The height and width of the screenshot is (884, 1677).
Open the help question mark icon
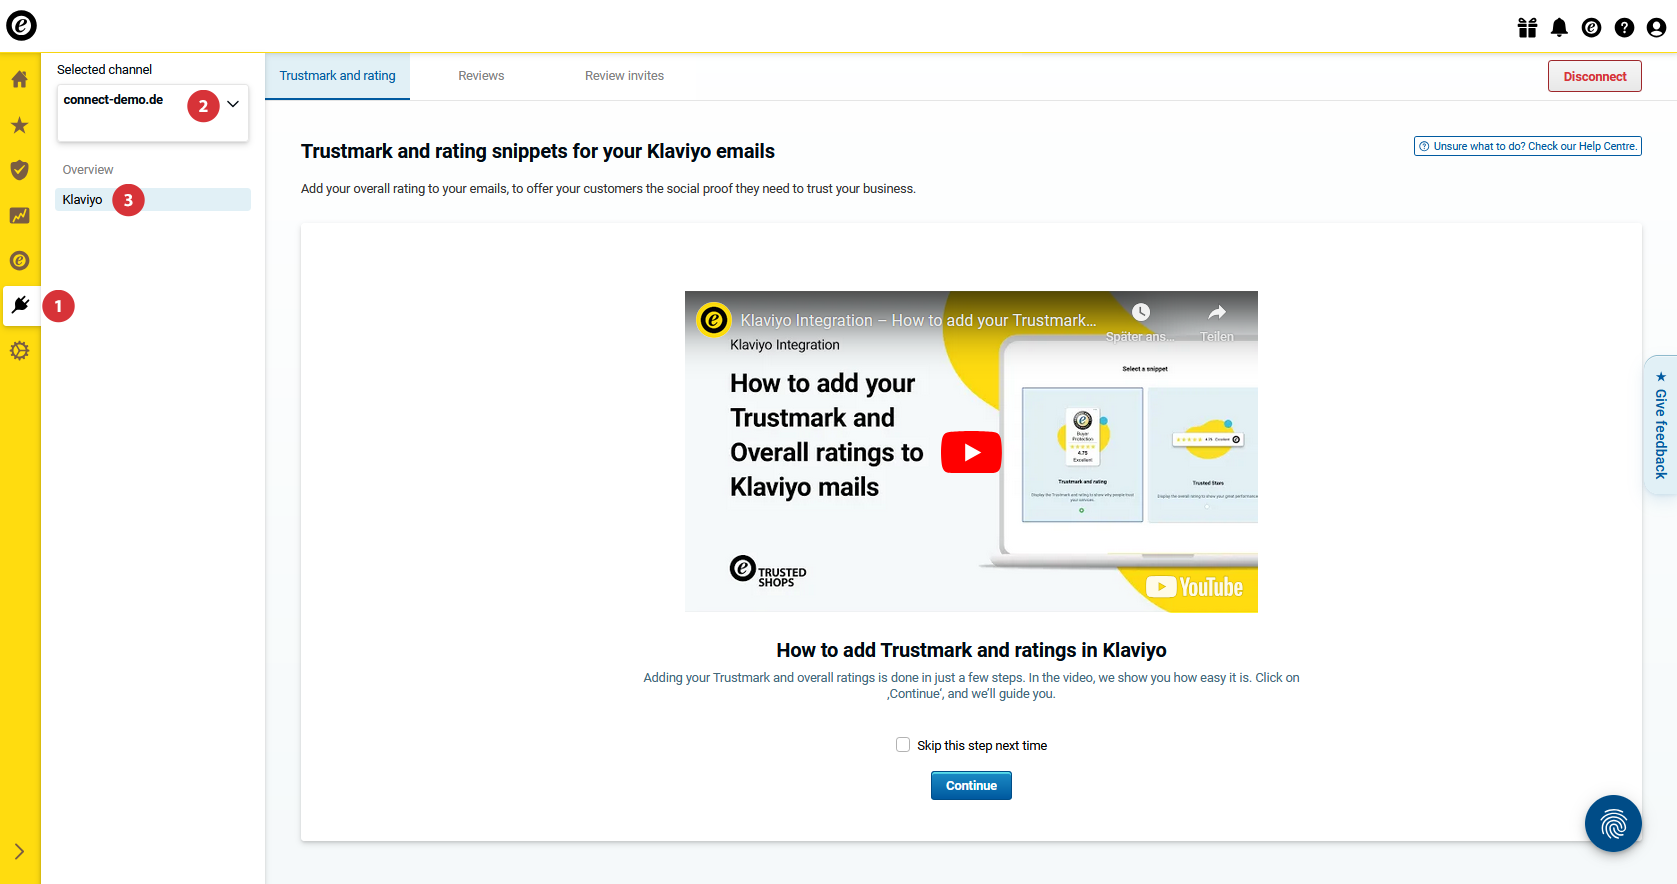pos(1624,28)
